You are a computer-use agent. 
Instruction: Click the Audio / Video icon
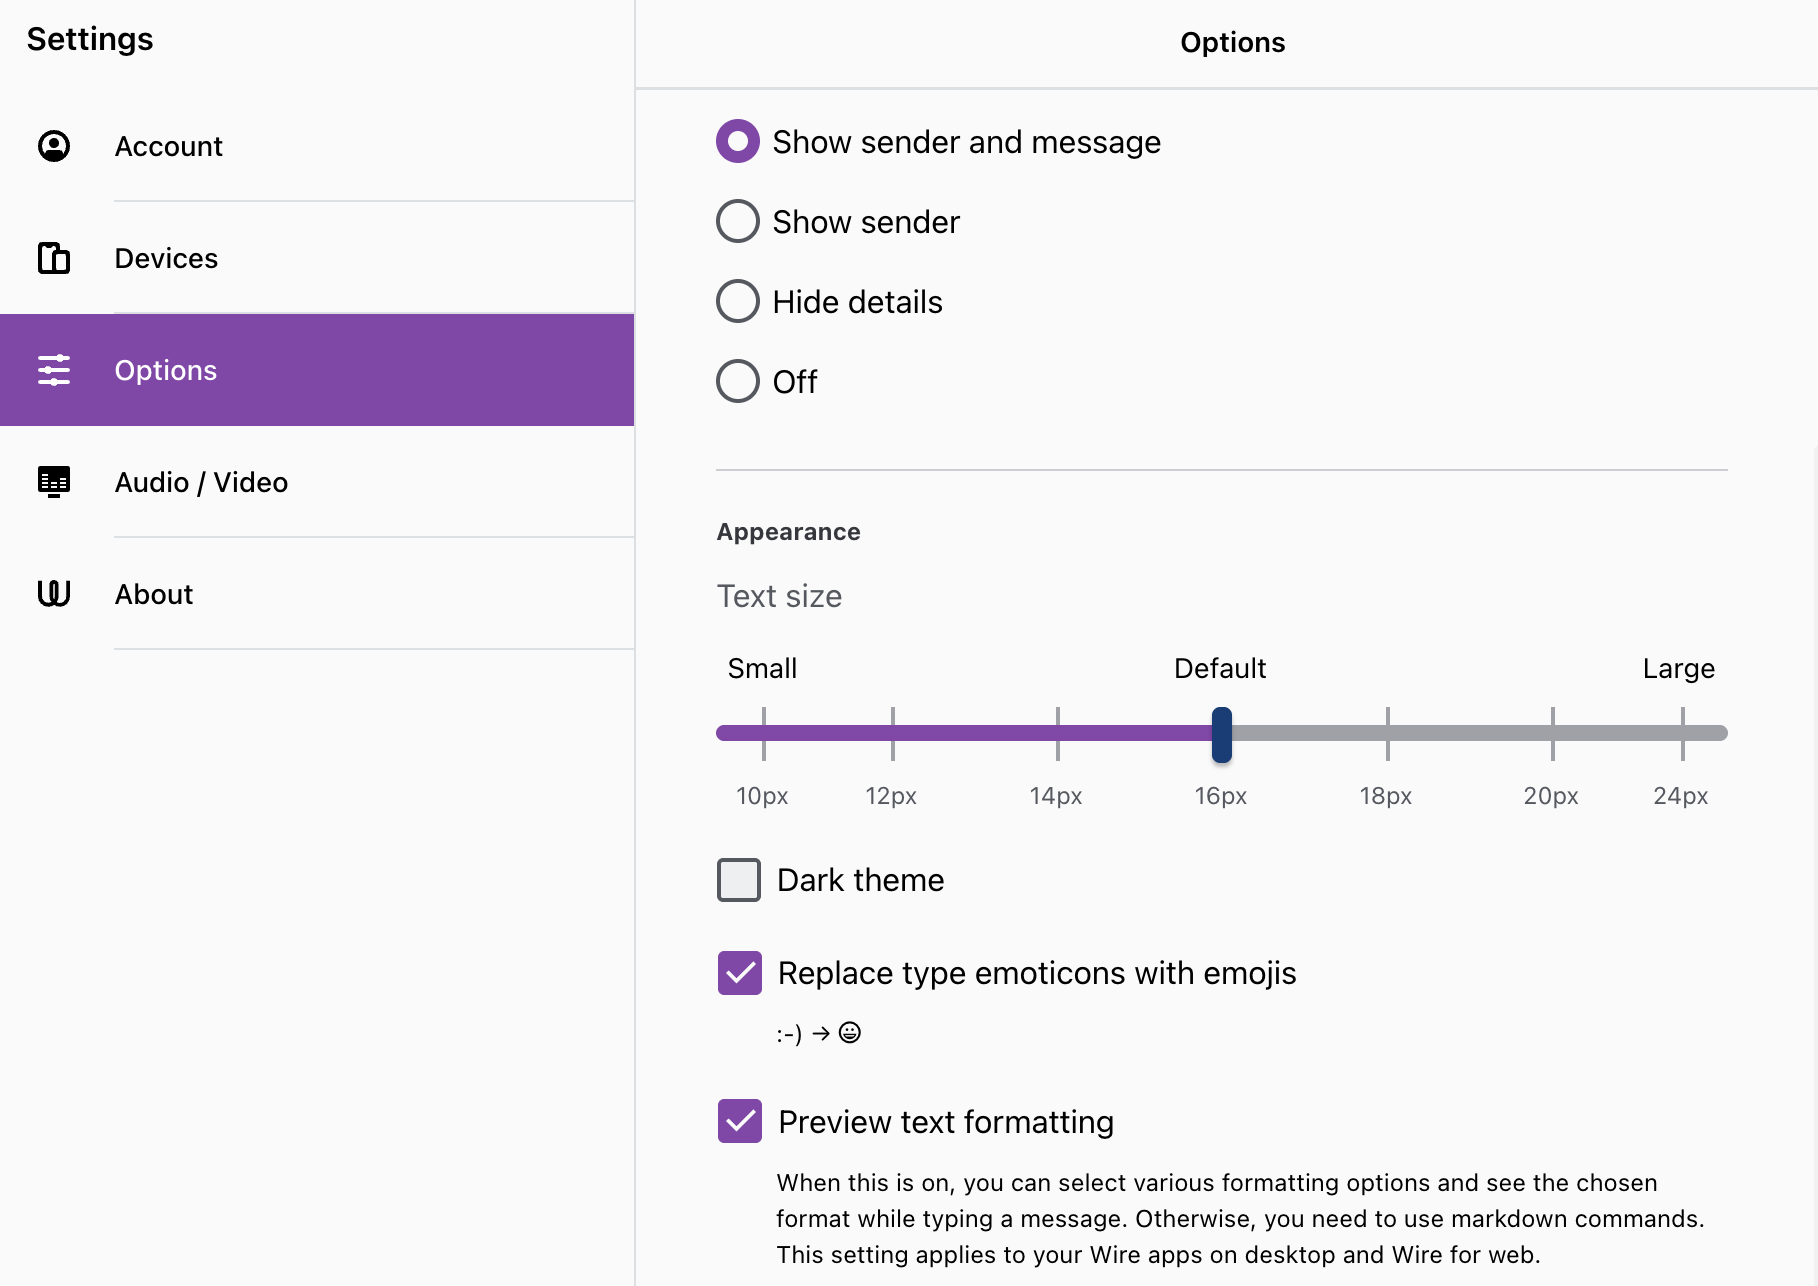click(54, 482)
